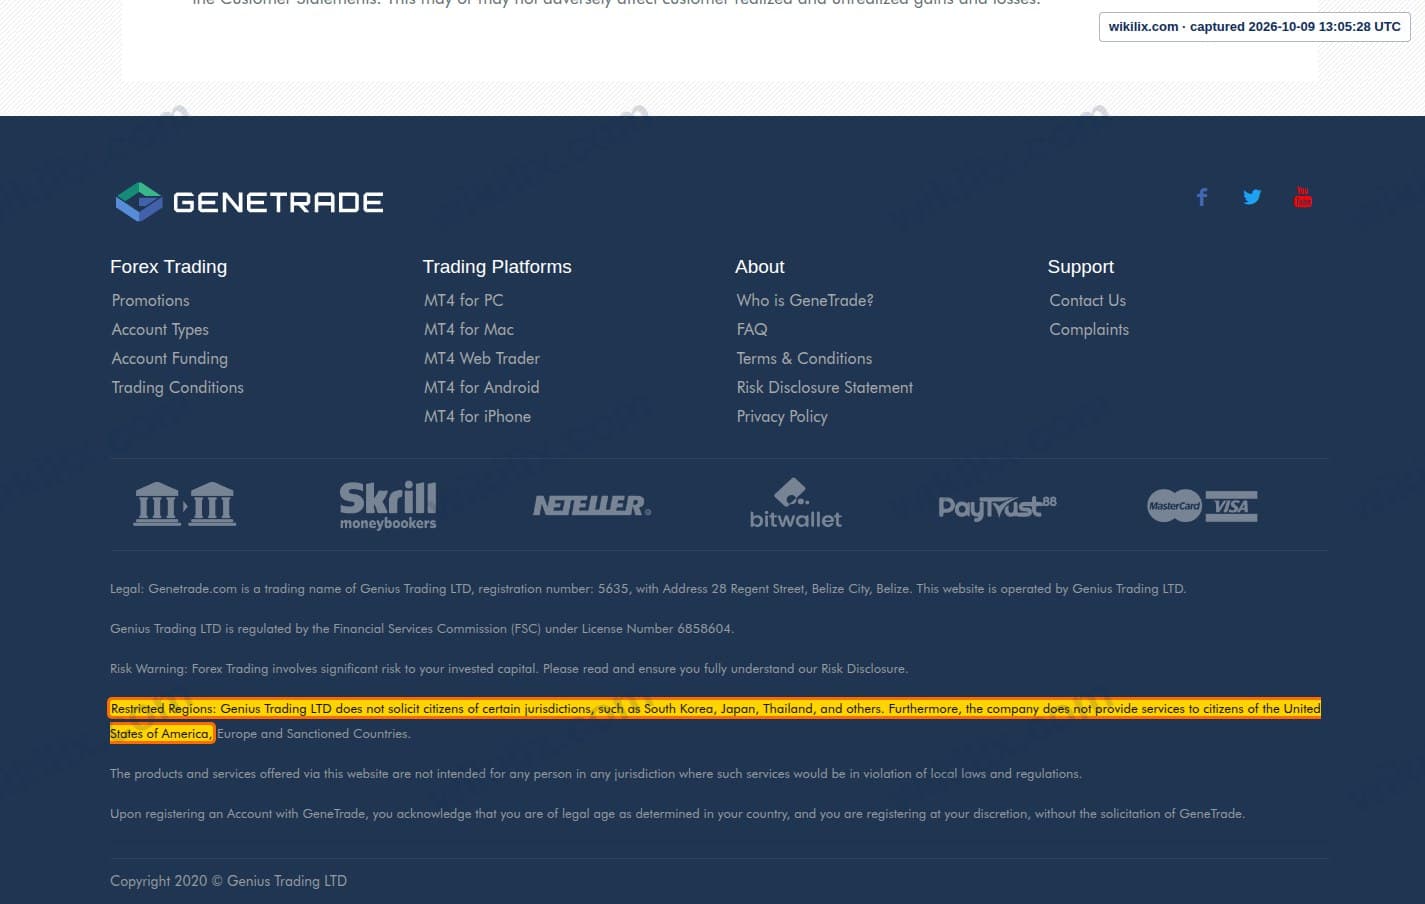Image resolution: width=1425 pixels, height=904 pixels.
Task: Click the VISA payment logo
Action: (x=1231, y=506)
